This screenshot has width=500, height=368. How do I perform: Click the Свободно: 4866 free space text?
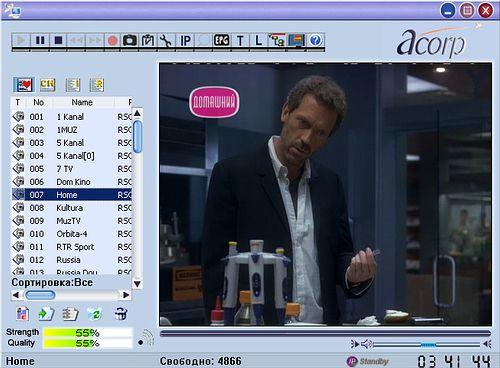(201, 361)
